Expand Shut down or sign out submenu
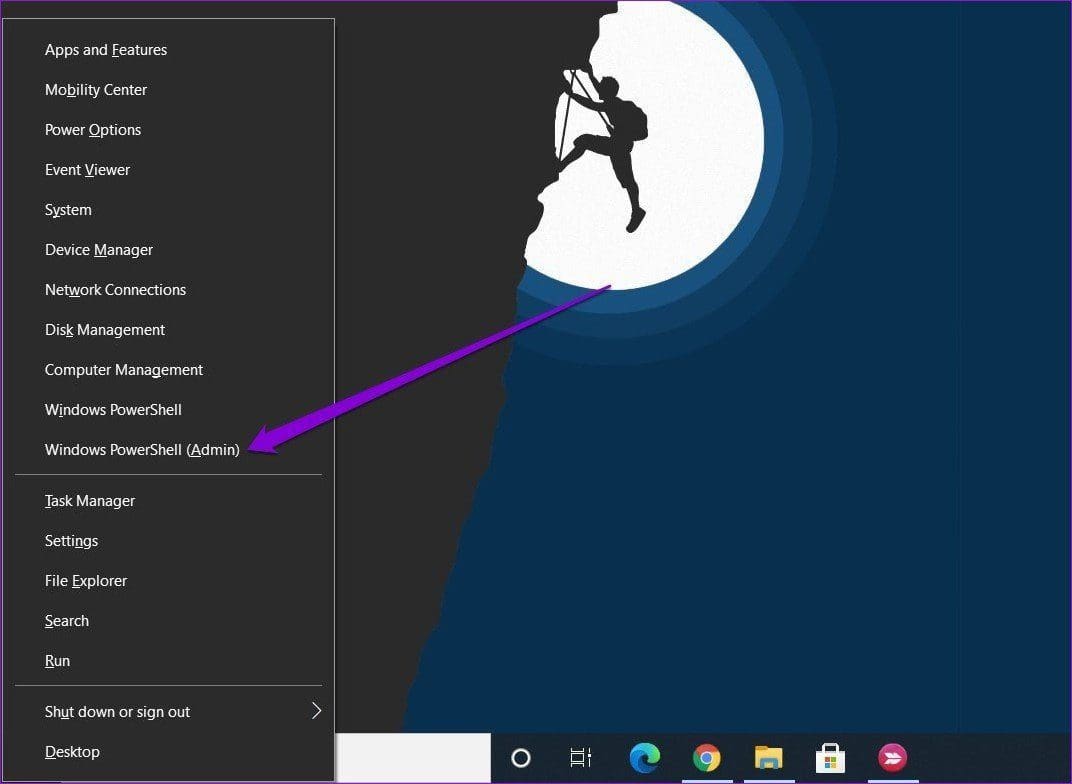This screenshot has width=1072, height=784. (x=168, y=712)
